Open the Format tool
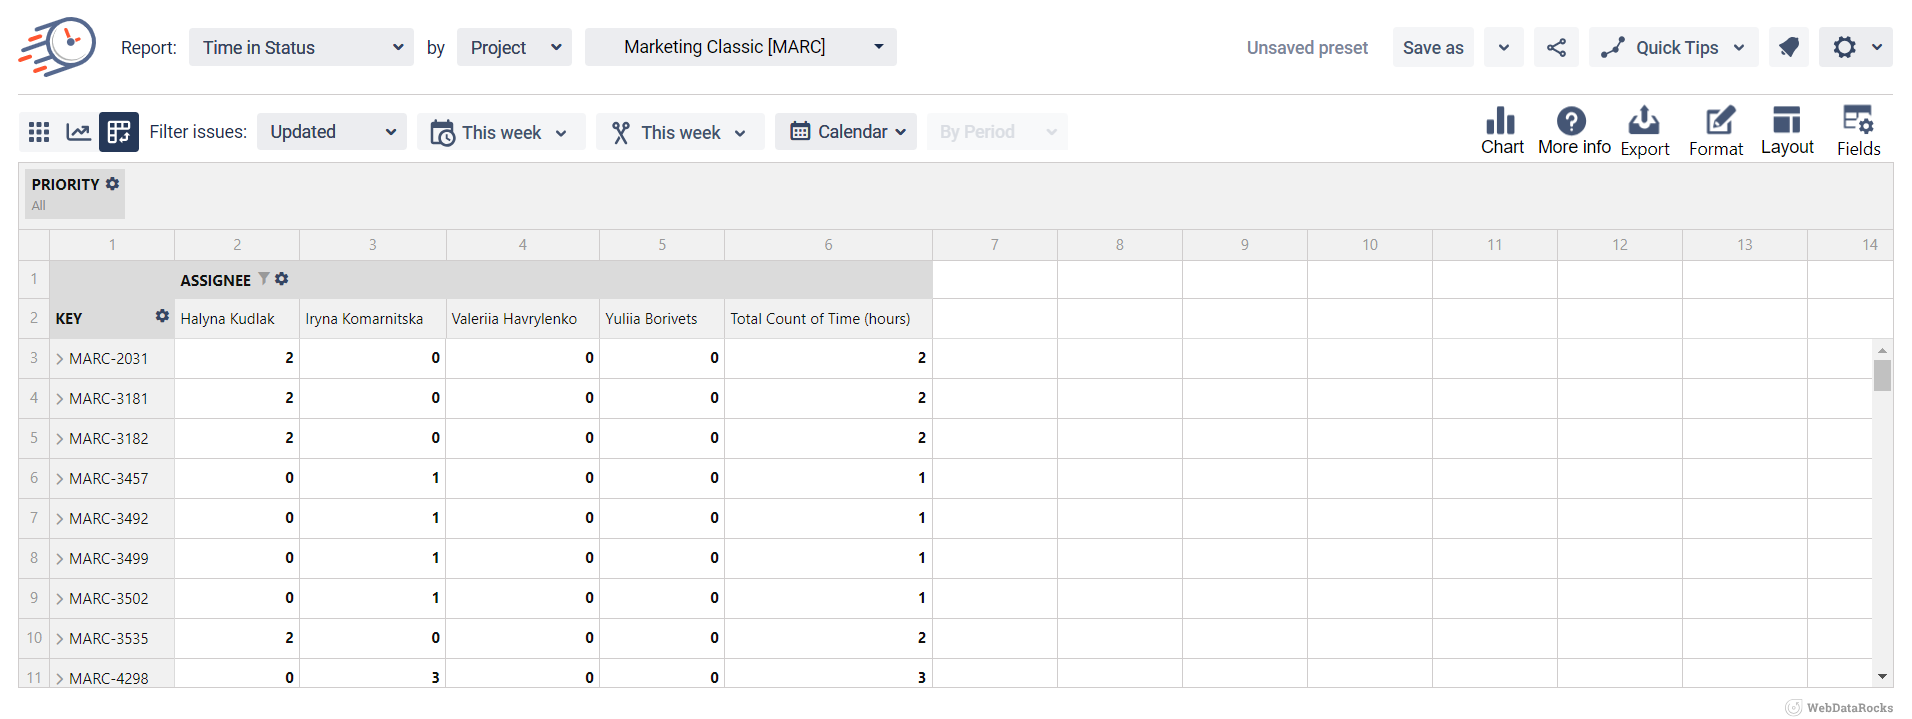This screenshot has height=719, width=1912. (1716, 131)
